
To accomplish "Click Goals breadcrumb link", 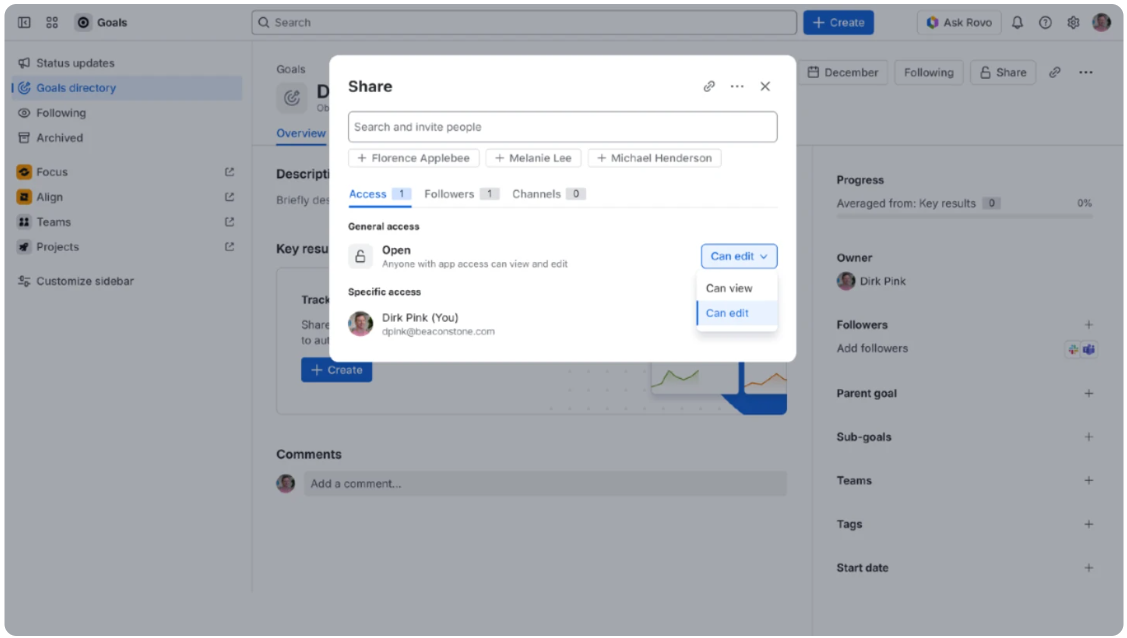I will (290, 69).
